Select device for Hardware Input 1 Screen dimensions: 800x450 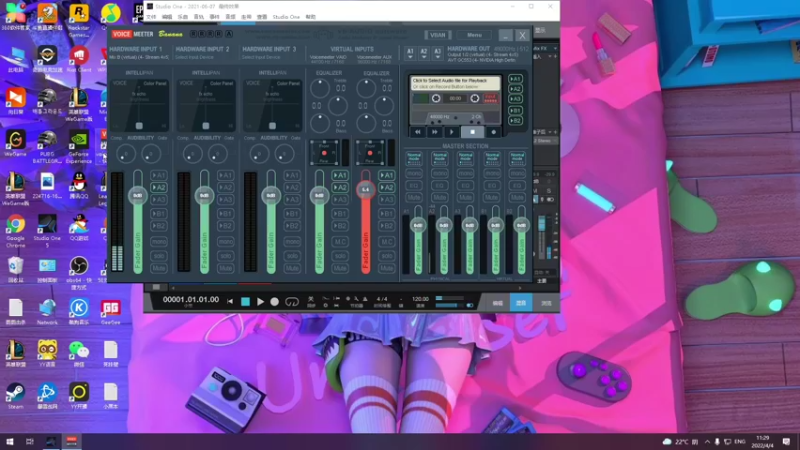tap(138, 57)
